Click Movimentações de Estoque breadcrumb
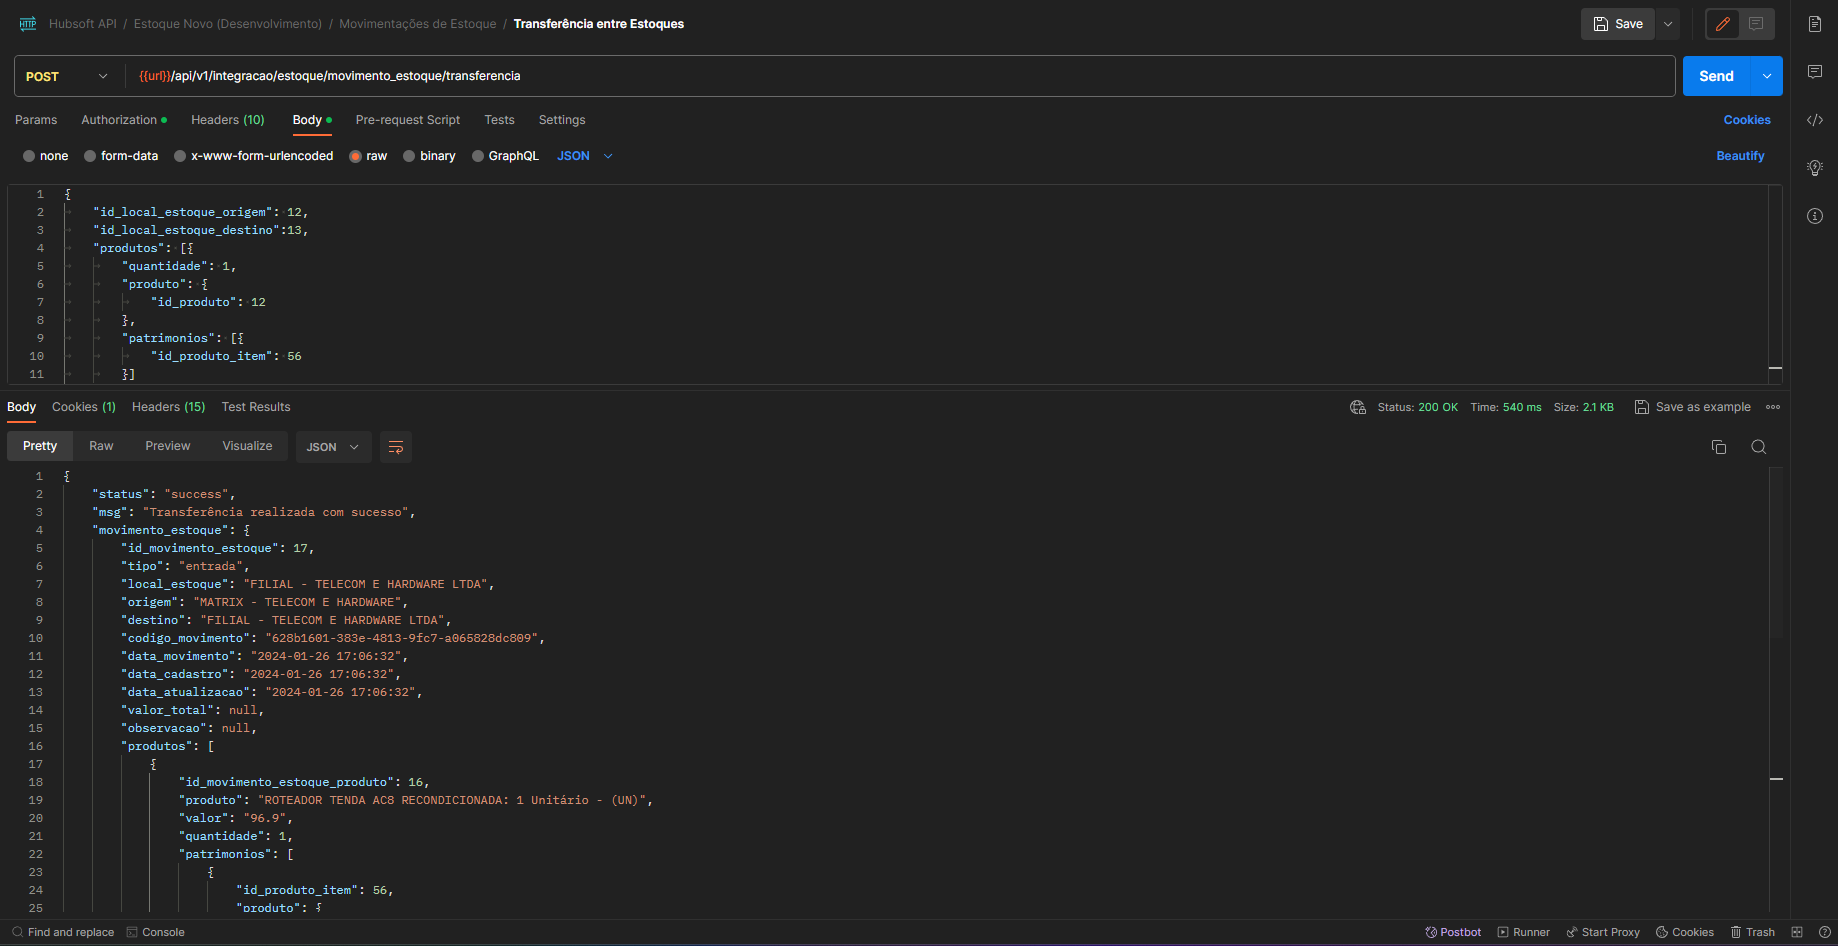 pyautogui.click(x=418, y=24)
